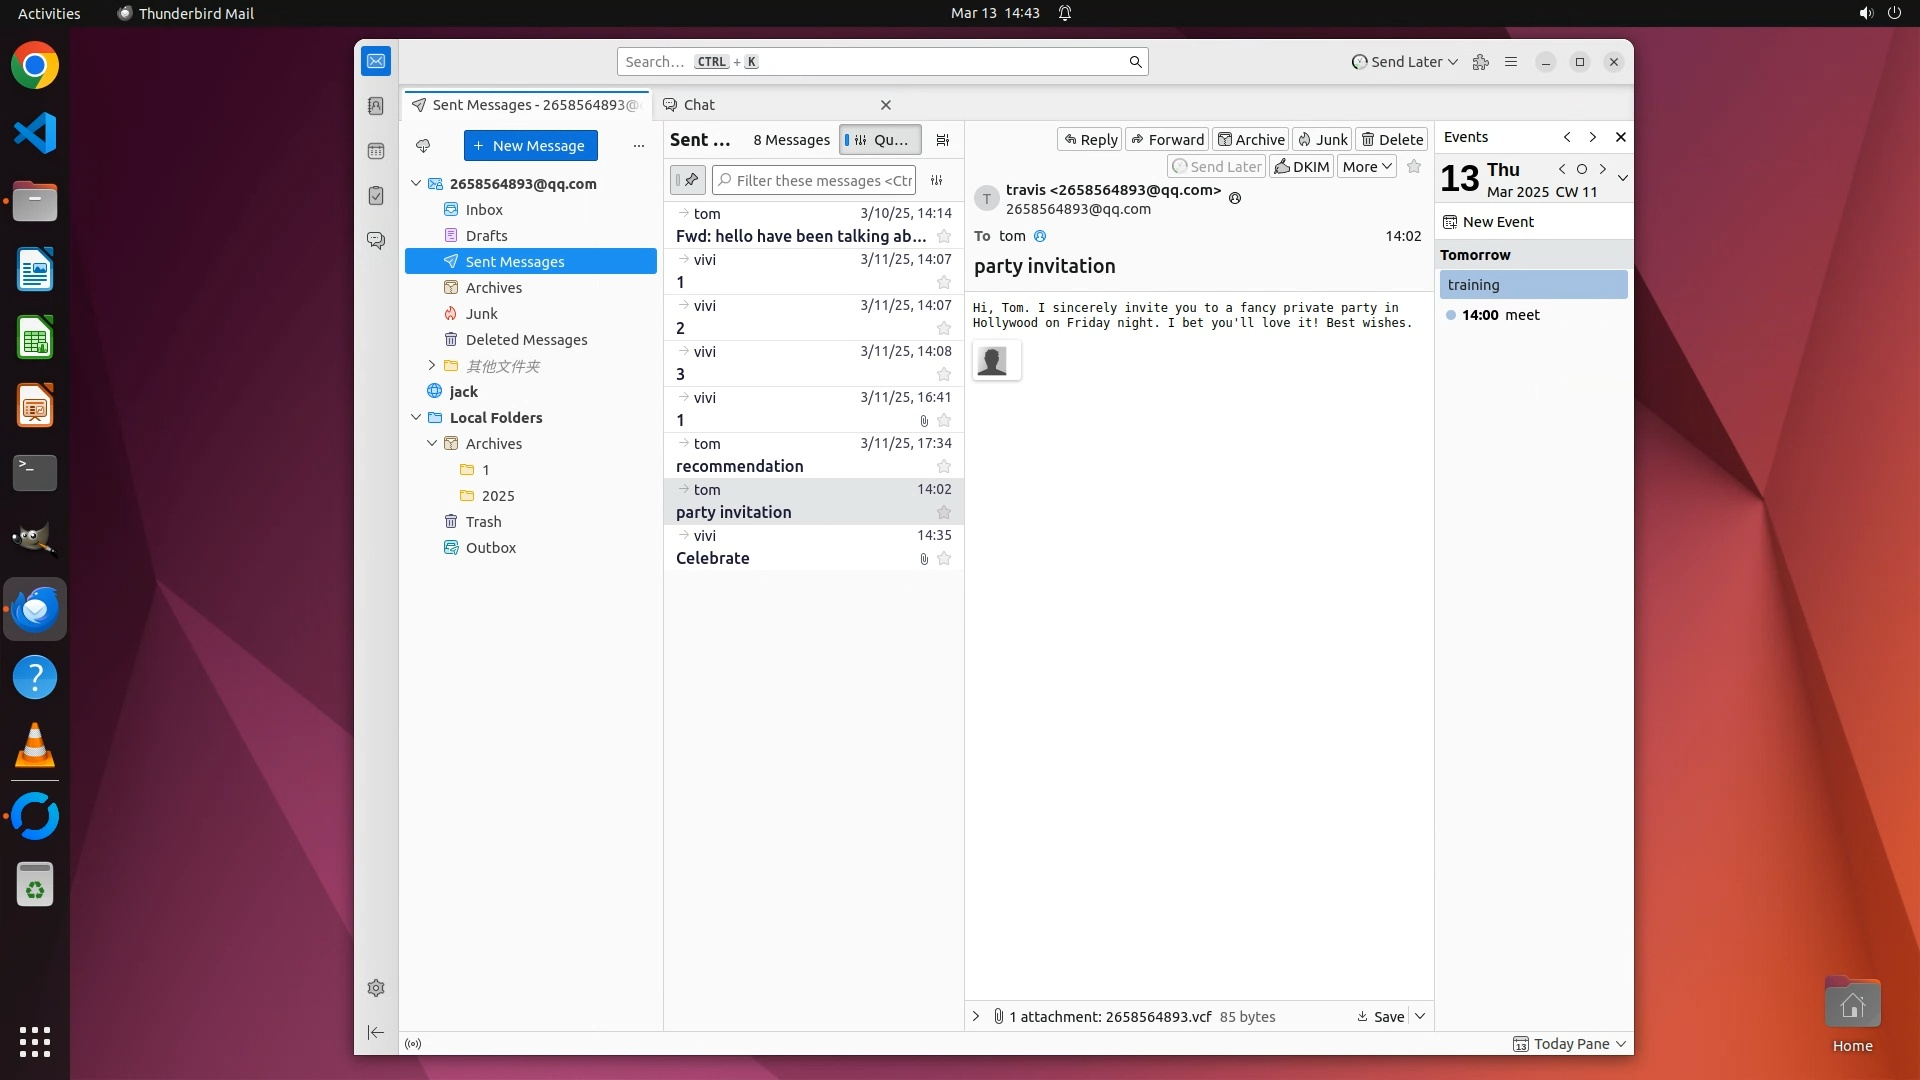The height and width of the screenshot is (1080, 1920).
Task: Open the Address Book sidebar icon
Action: 376,106
